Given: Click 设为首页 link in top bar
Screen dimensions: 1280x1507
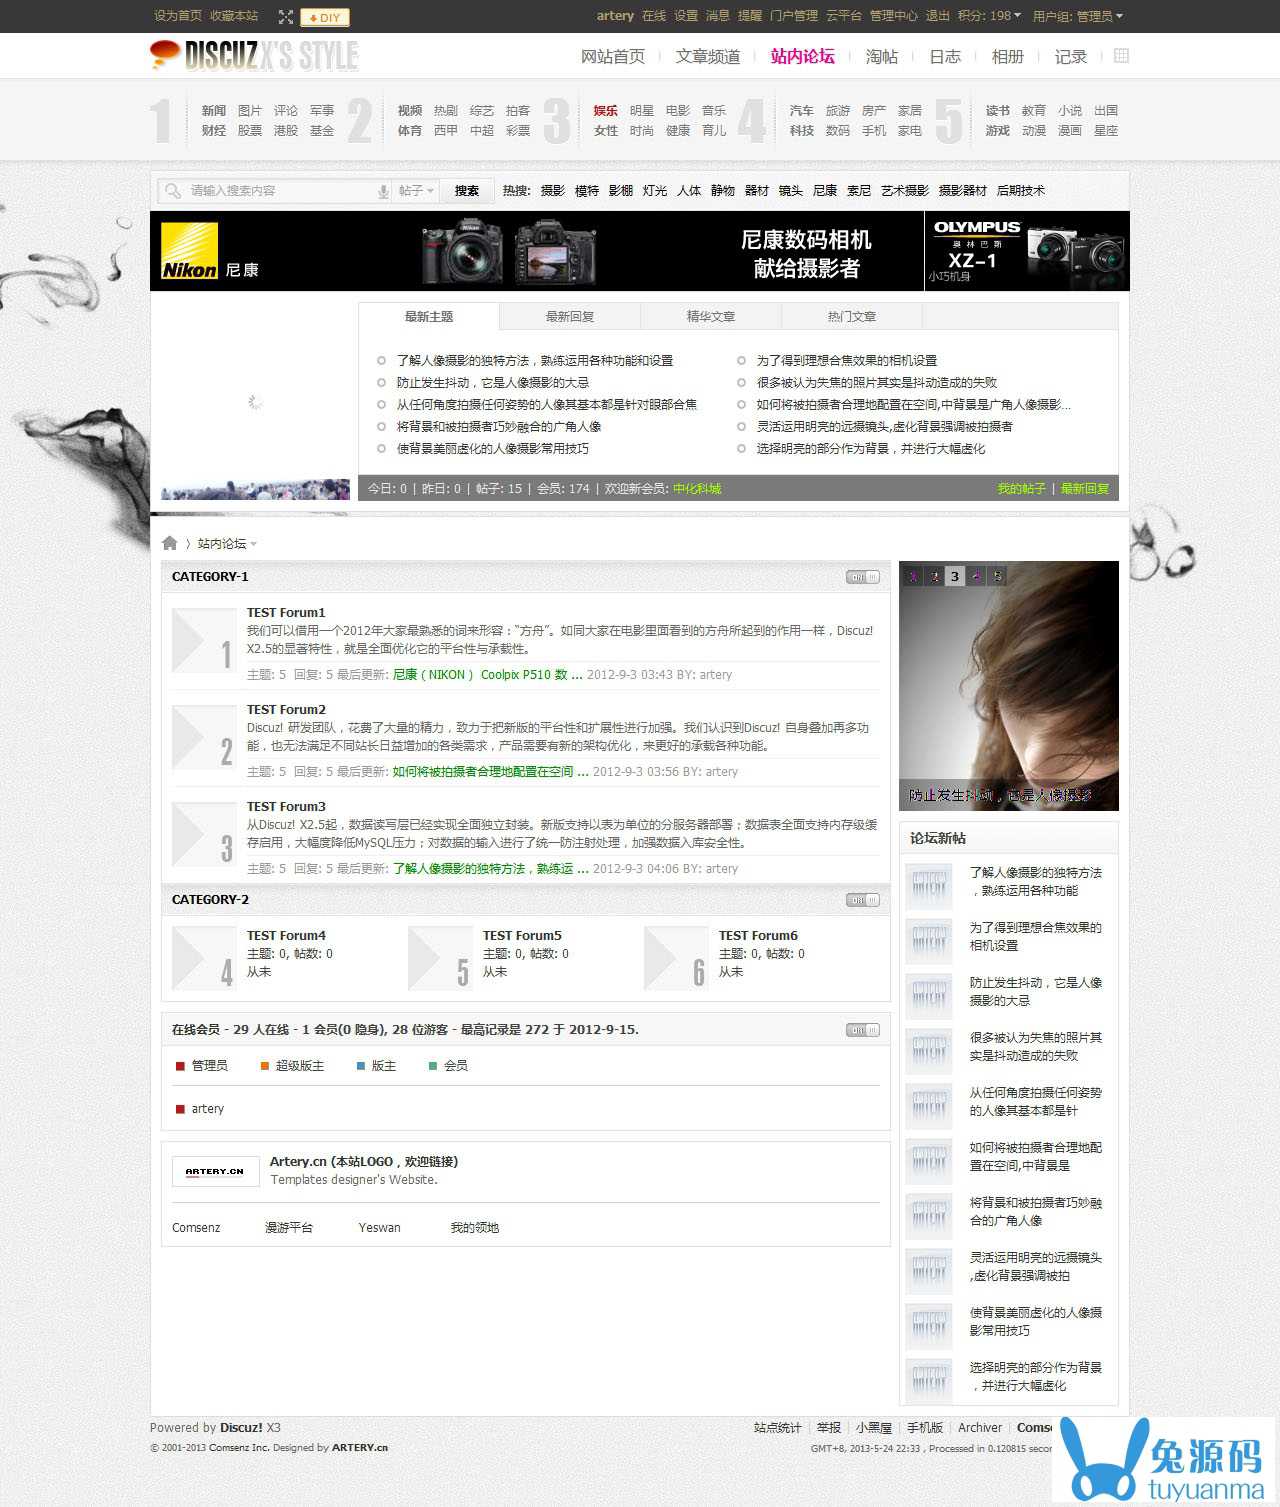Looking at the screenshot, I should pos(178,16).
